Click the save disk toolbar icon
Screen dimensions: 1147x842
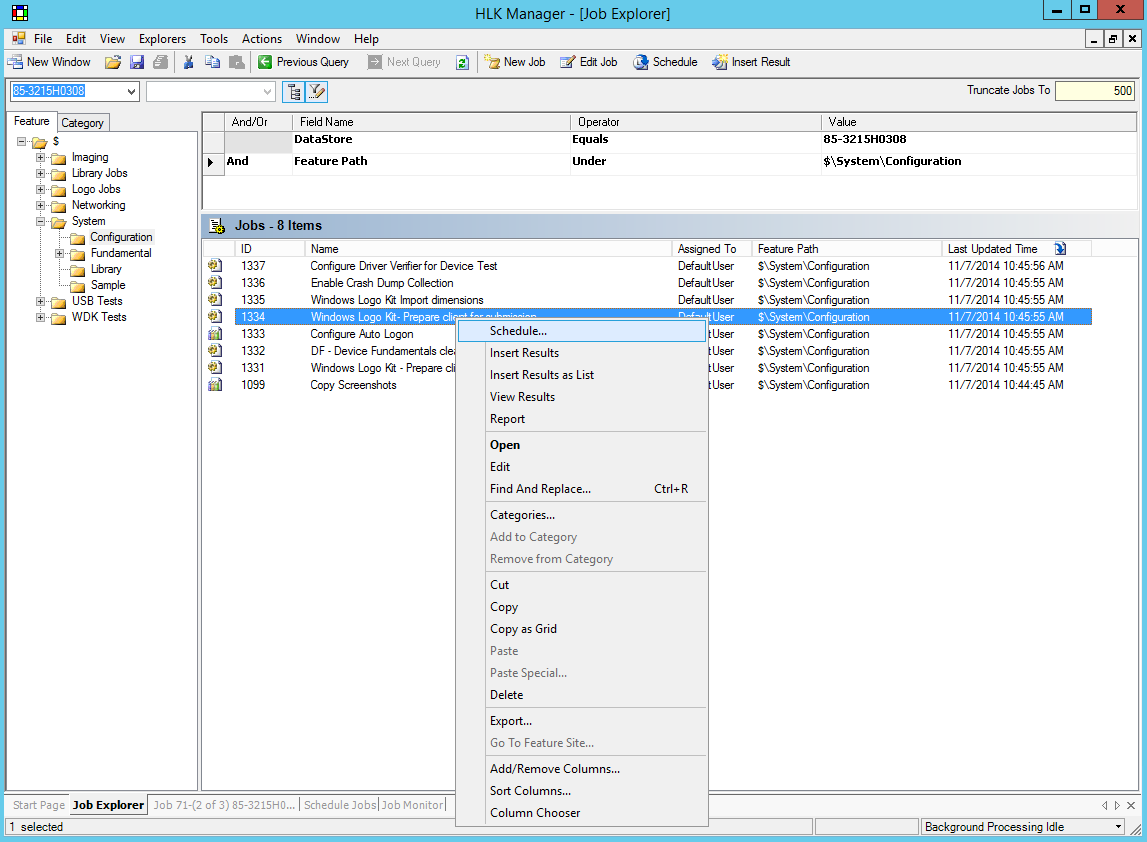click(x=137, y=62)
